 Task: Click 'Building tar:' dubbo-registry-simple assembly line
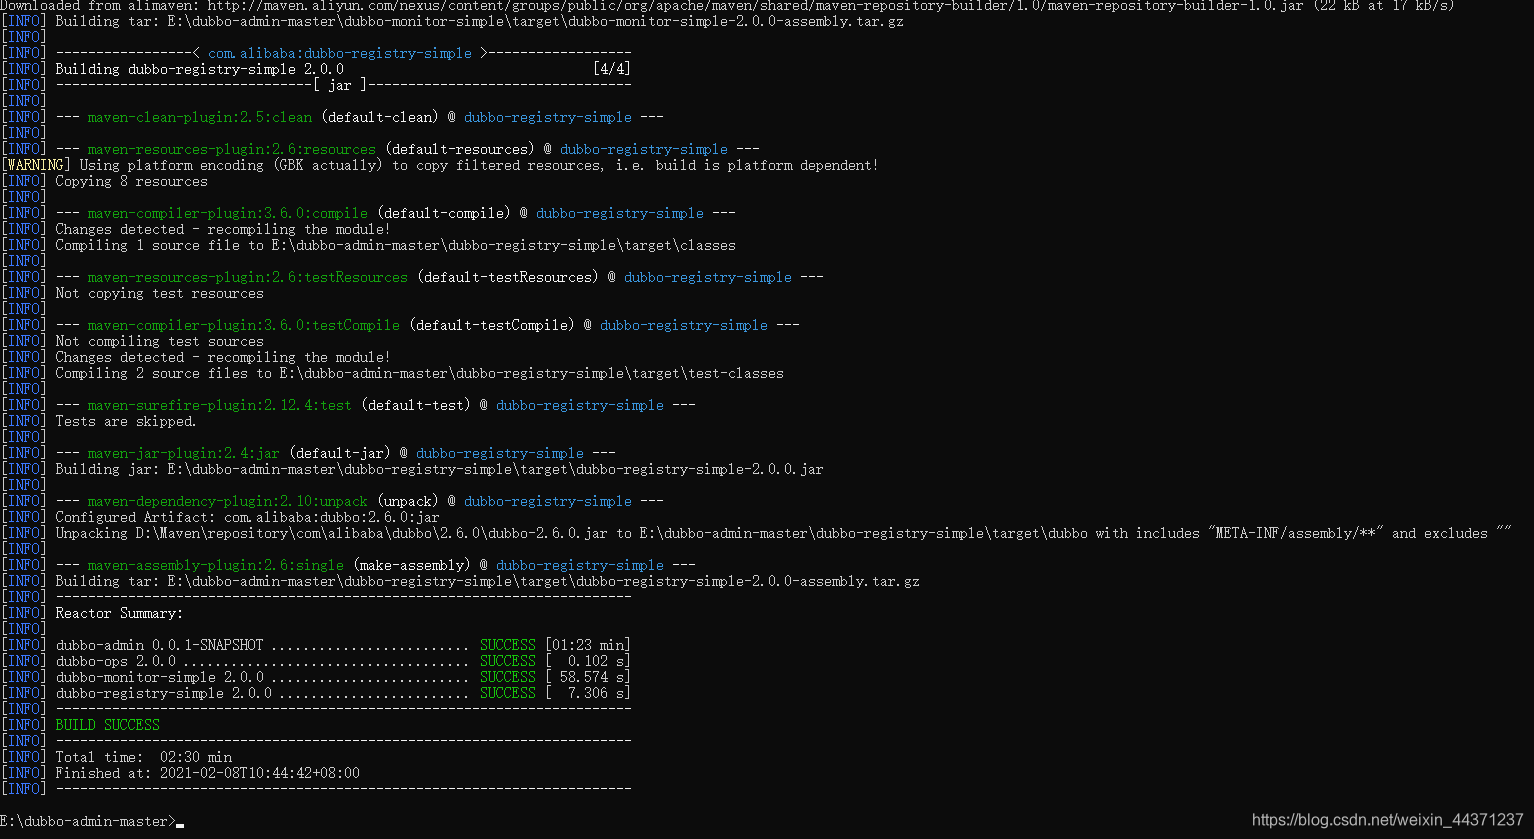point(487,581)
